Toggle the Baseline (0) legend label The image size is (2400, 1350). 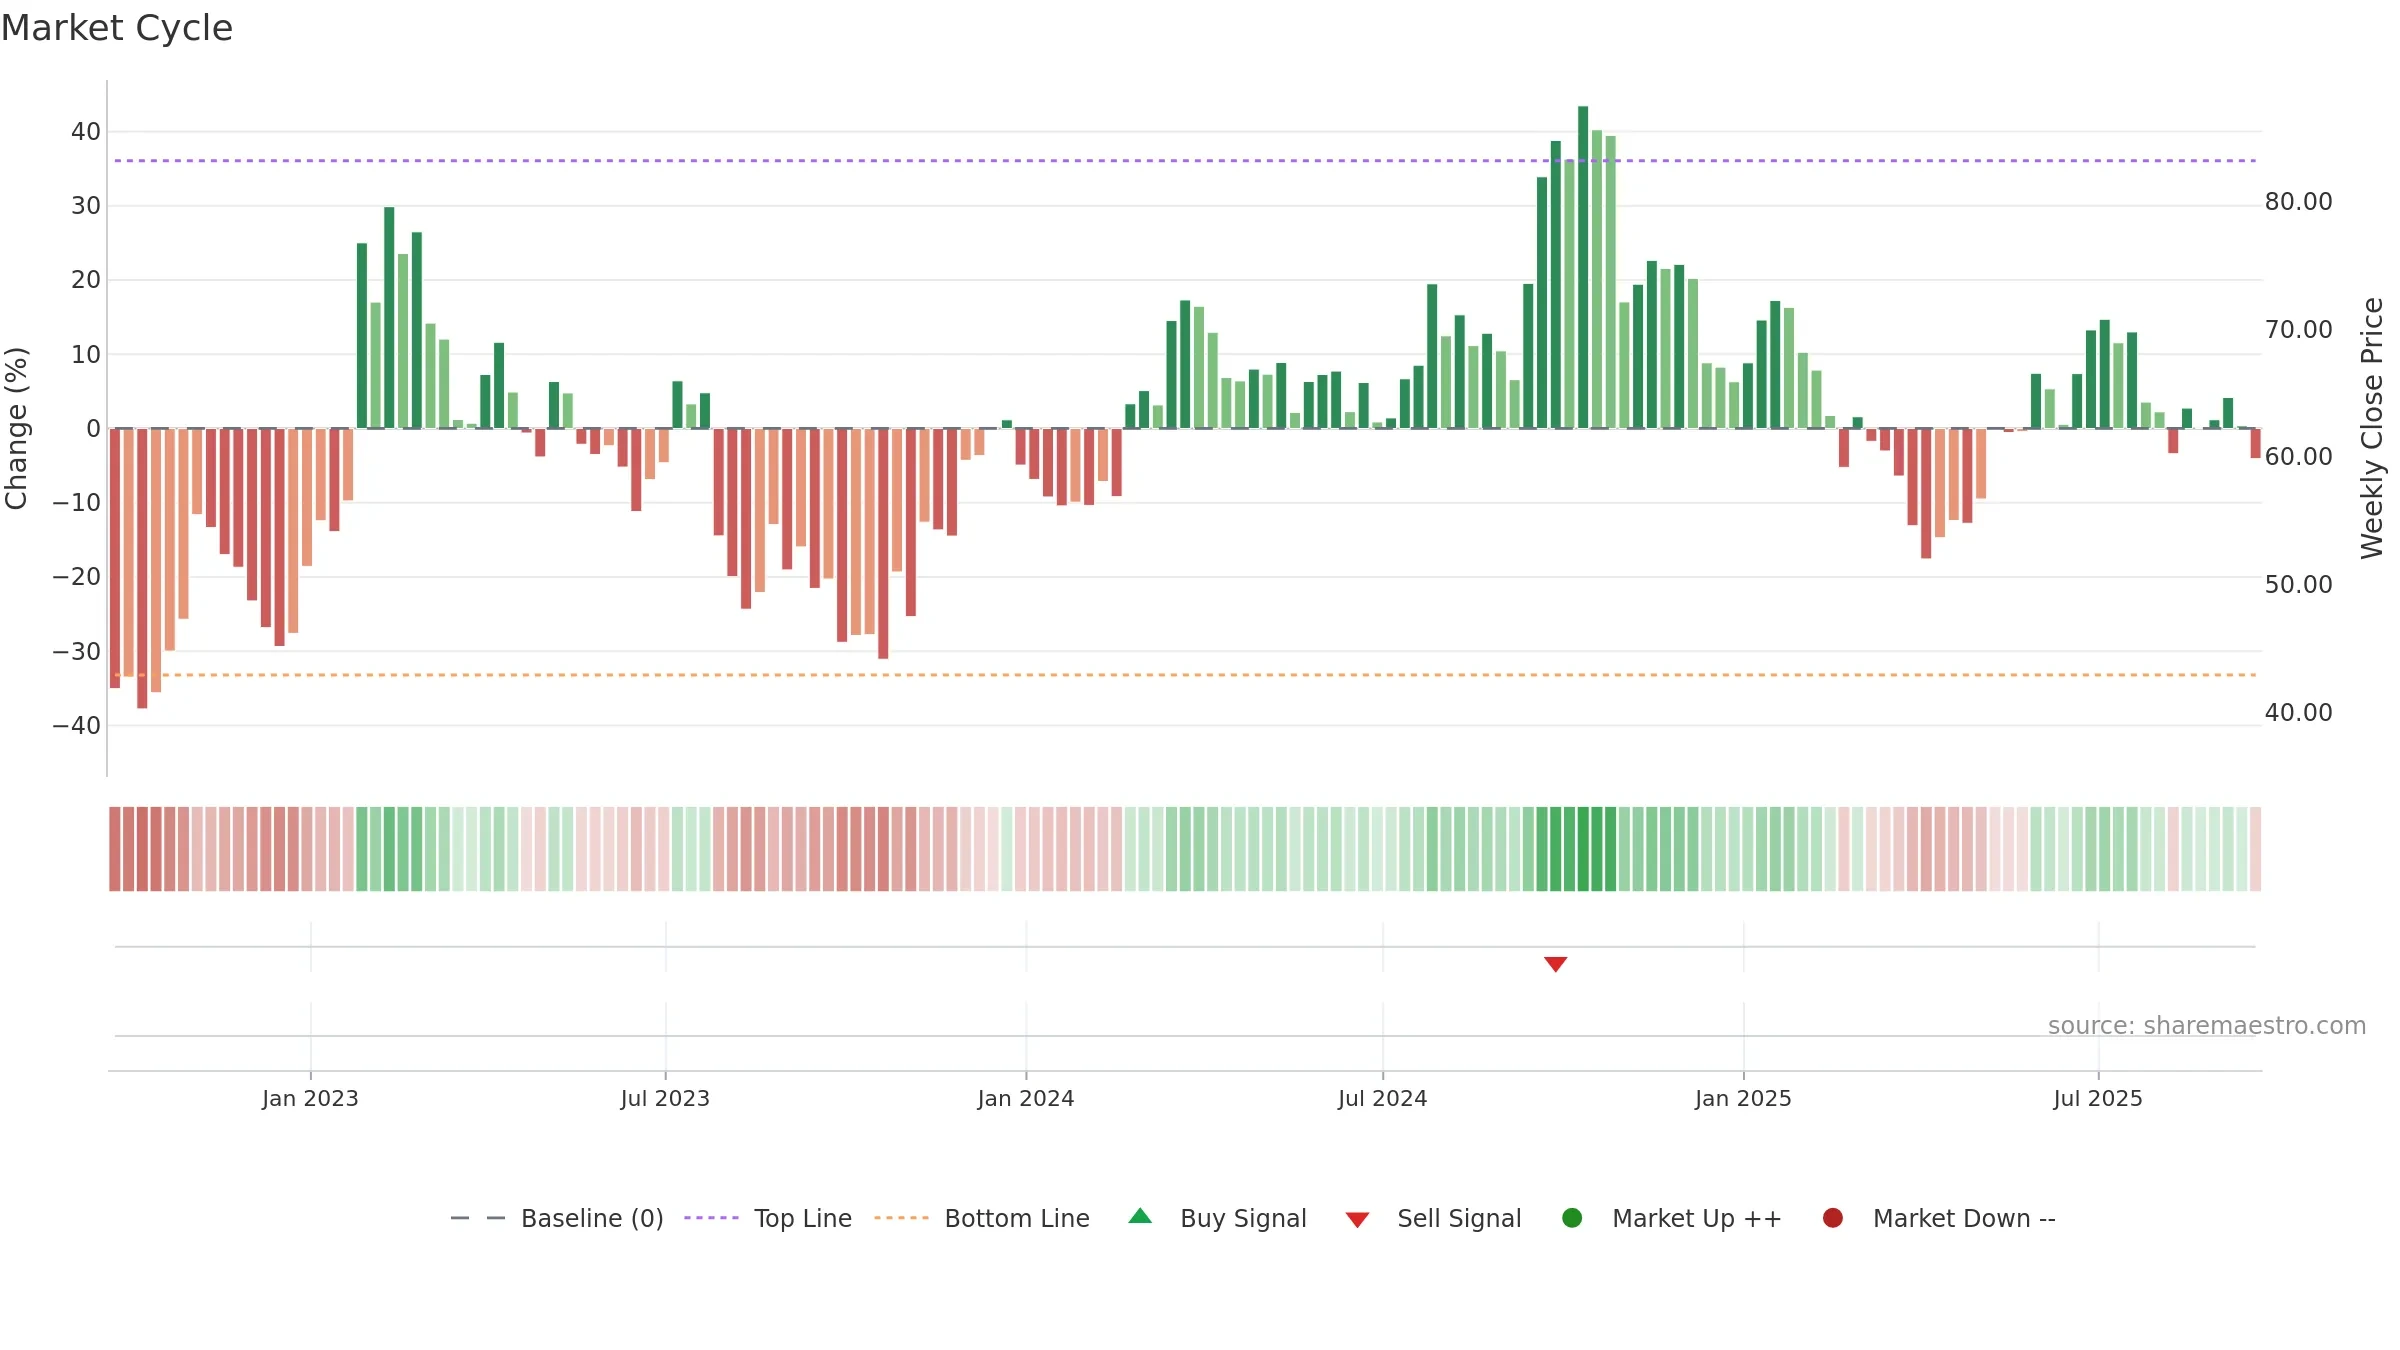tap(592, 1218)
